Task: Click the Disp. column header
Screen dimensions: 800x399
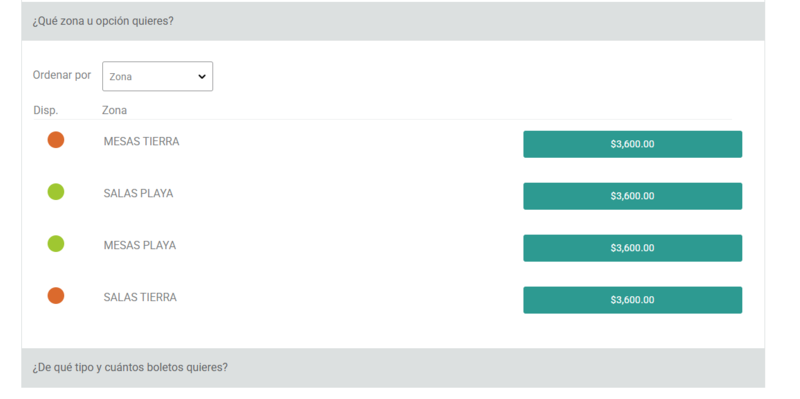Action: pyautogui.click(x=46, y=110)
